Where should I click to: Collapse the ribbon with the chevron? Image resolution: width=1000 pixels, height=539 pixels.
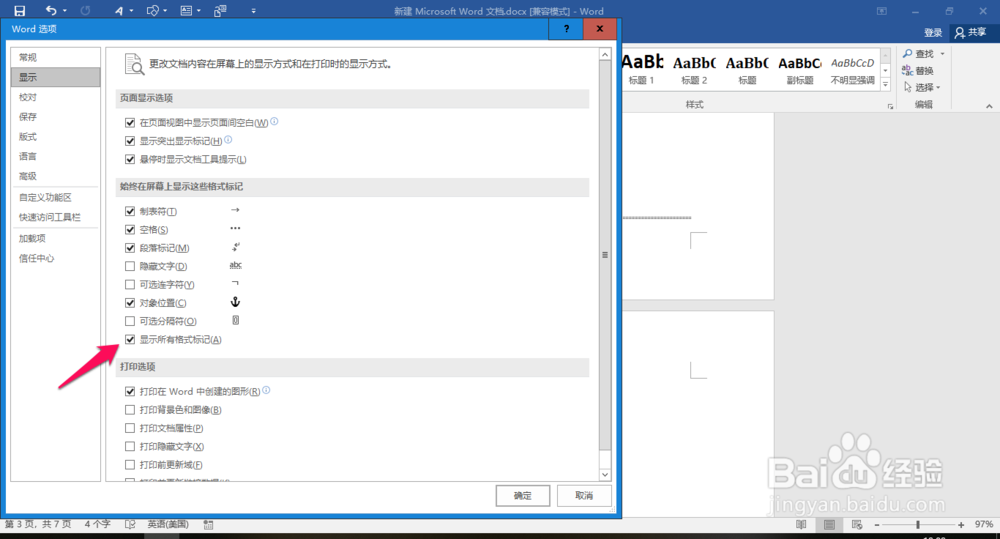(989, 106)
